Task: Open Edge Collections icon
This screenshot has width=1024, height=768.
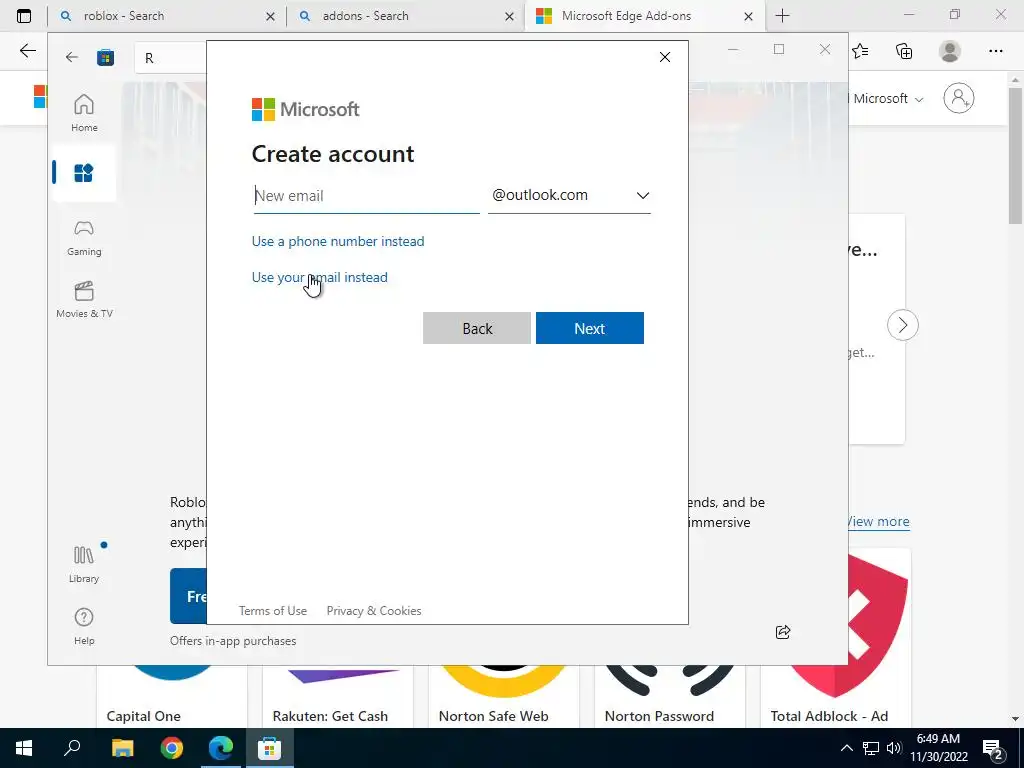Action: tap(904, 51)
